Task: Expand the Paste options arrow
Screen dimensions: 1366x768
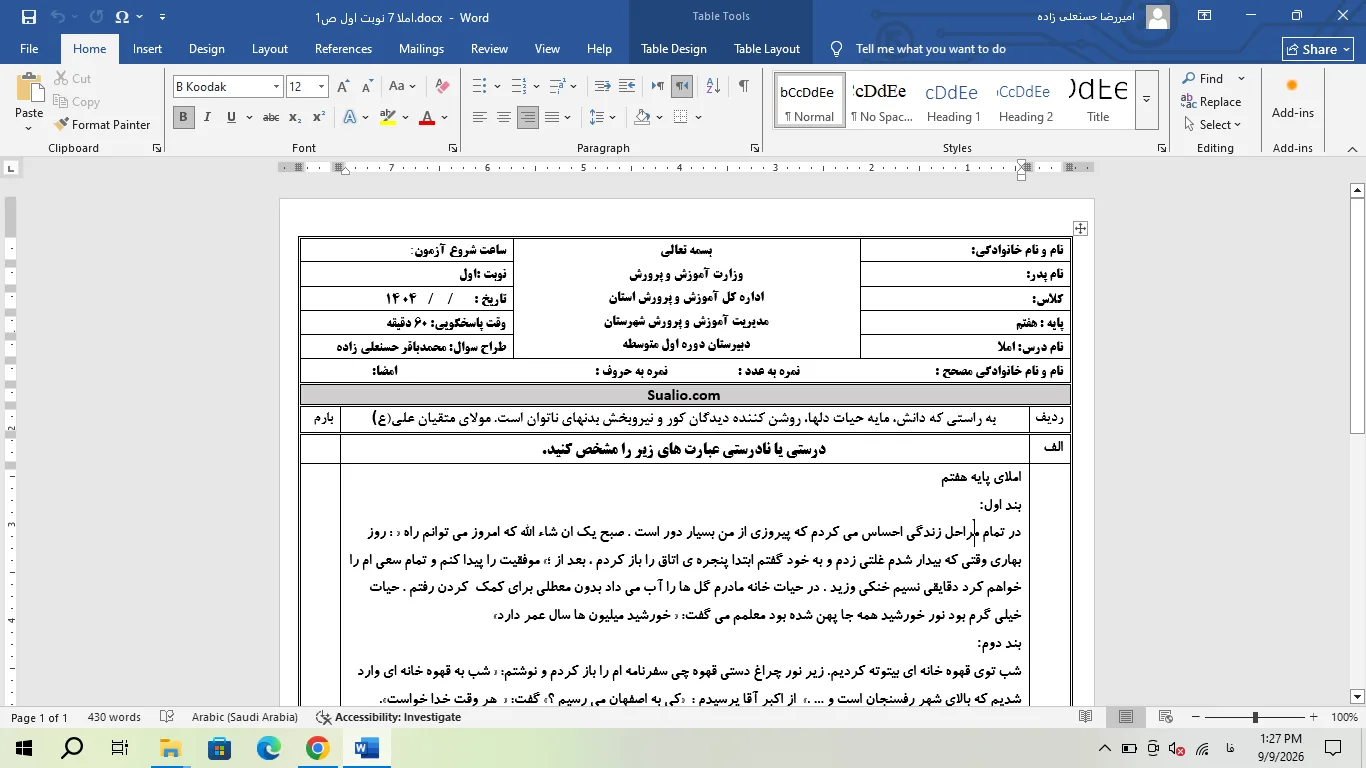Action: click(x=29, y=127)
